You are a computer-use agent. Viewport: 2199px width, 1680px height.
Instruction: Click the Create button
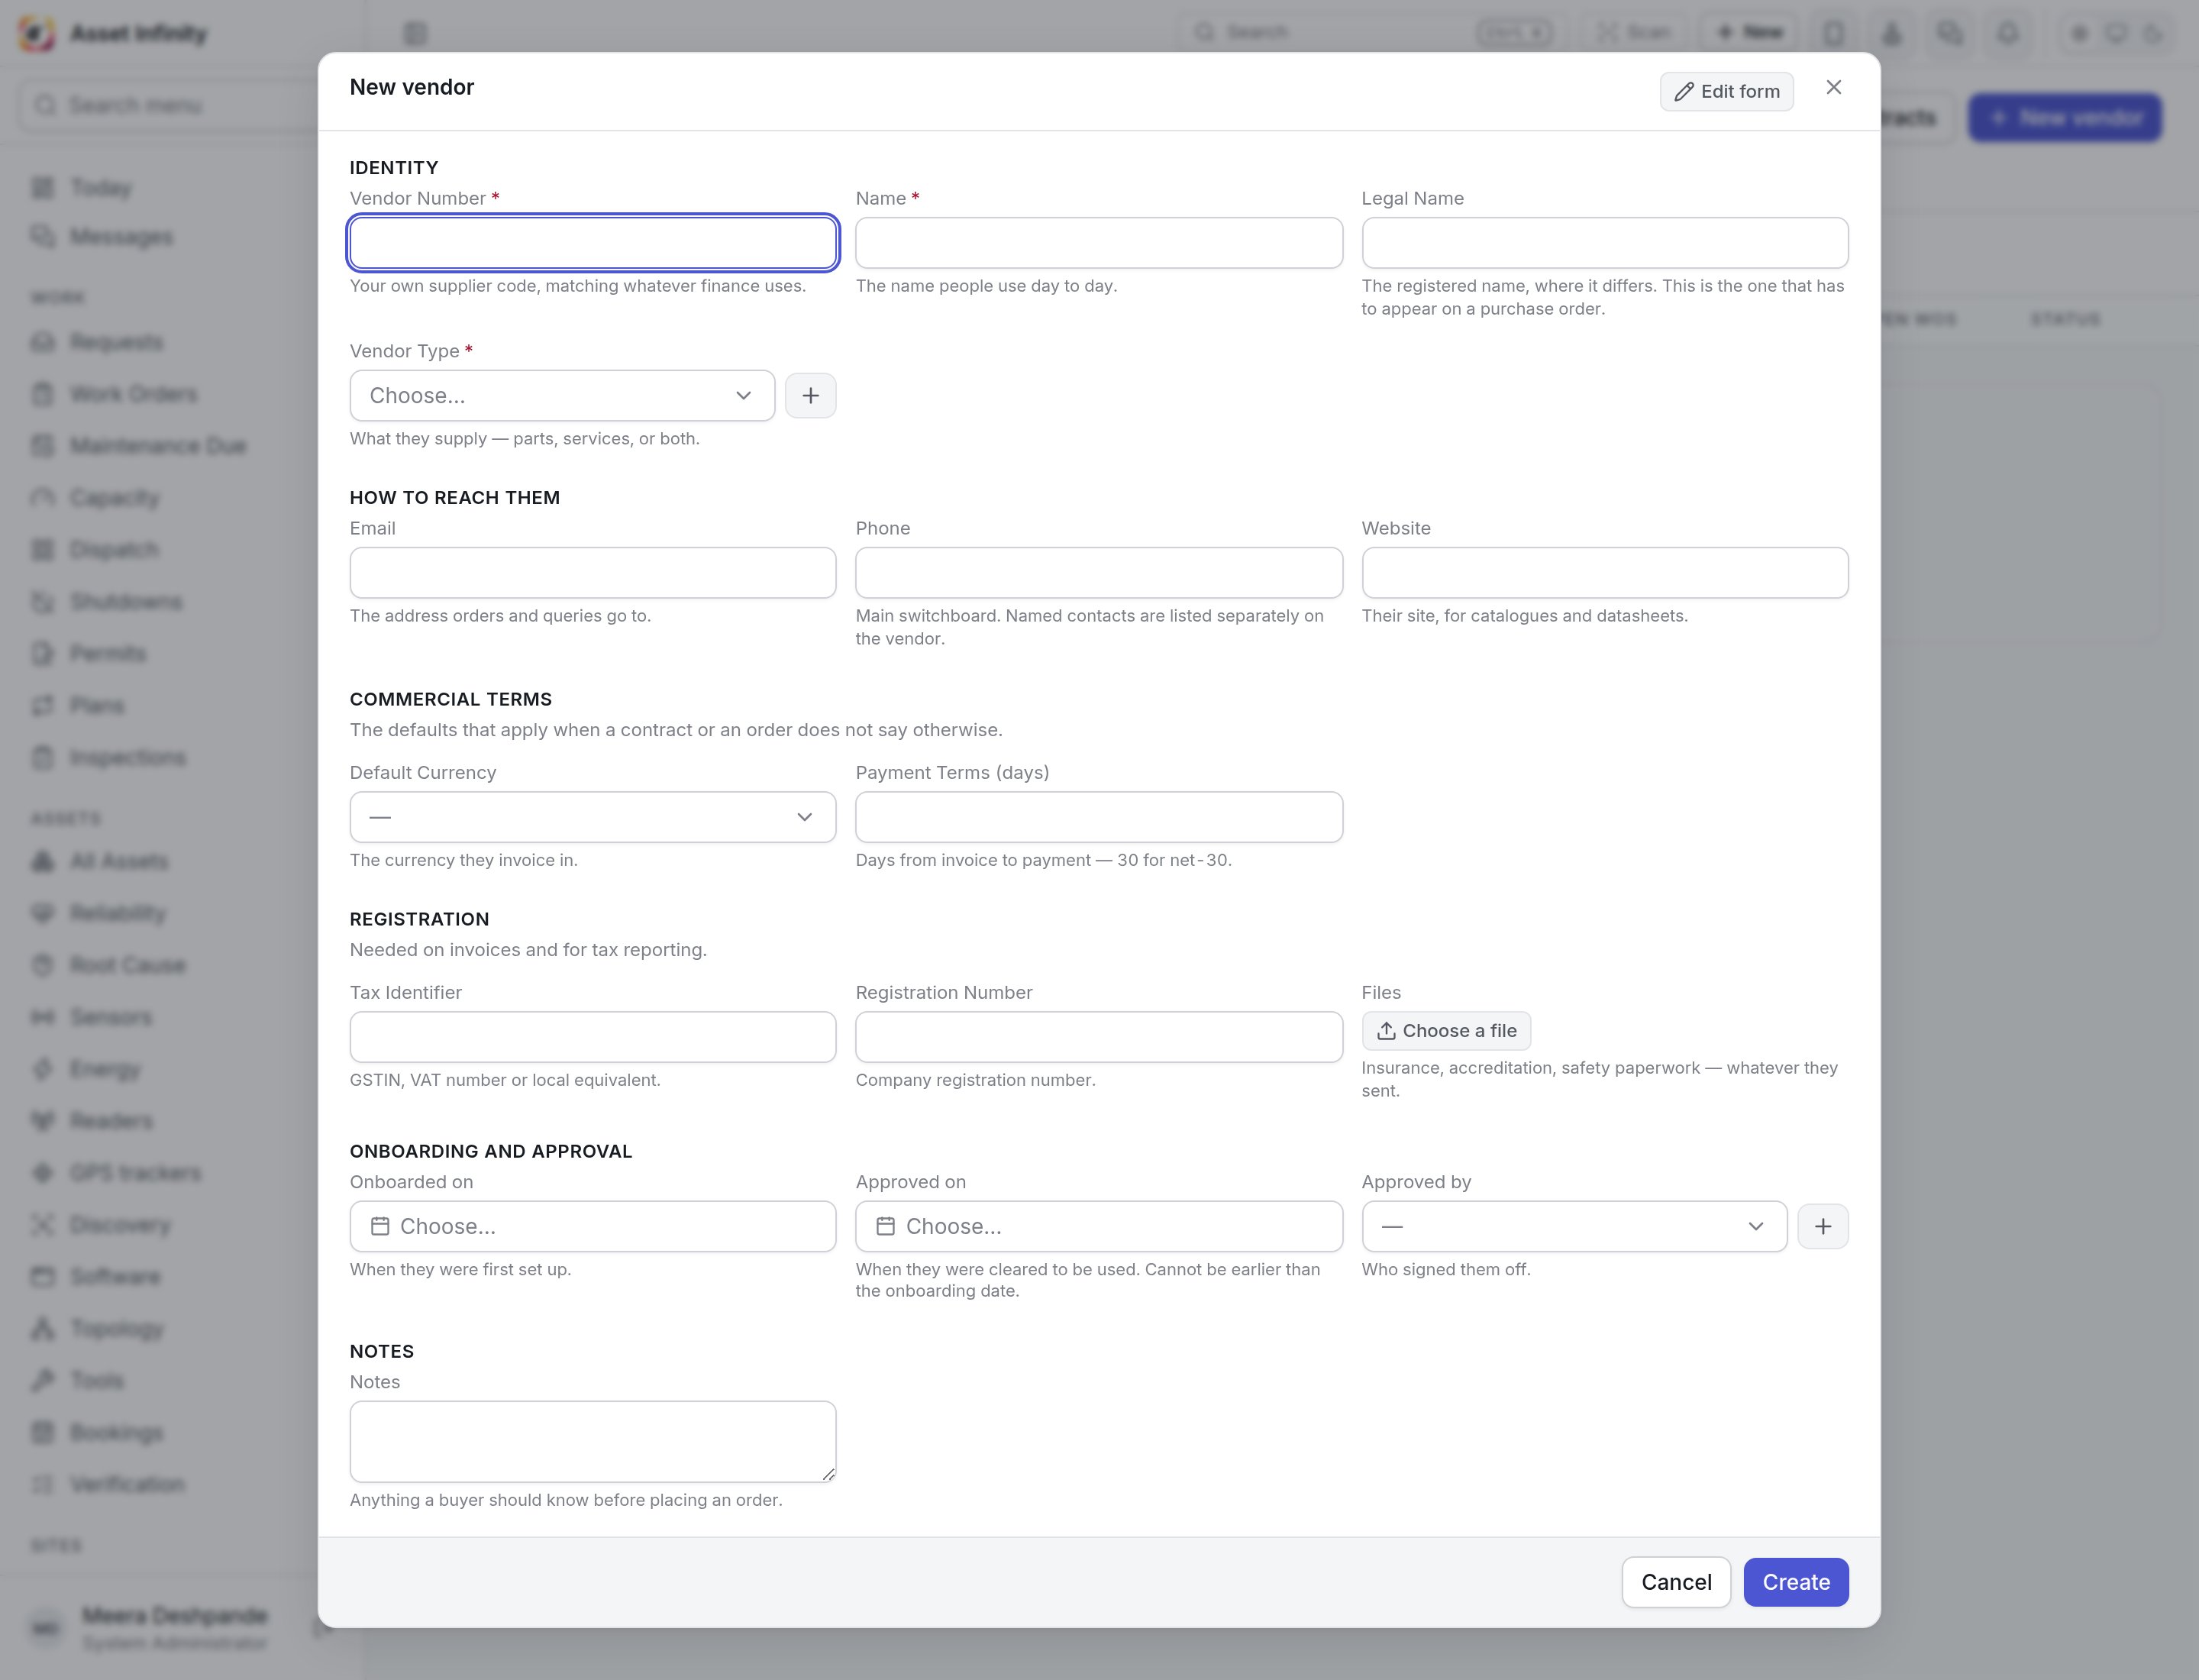coord(1796,1582)
